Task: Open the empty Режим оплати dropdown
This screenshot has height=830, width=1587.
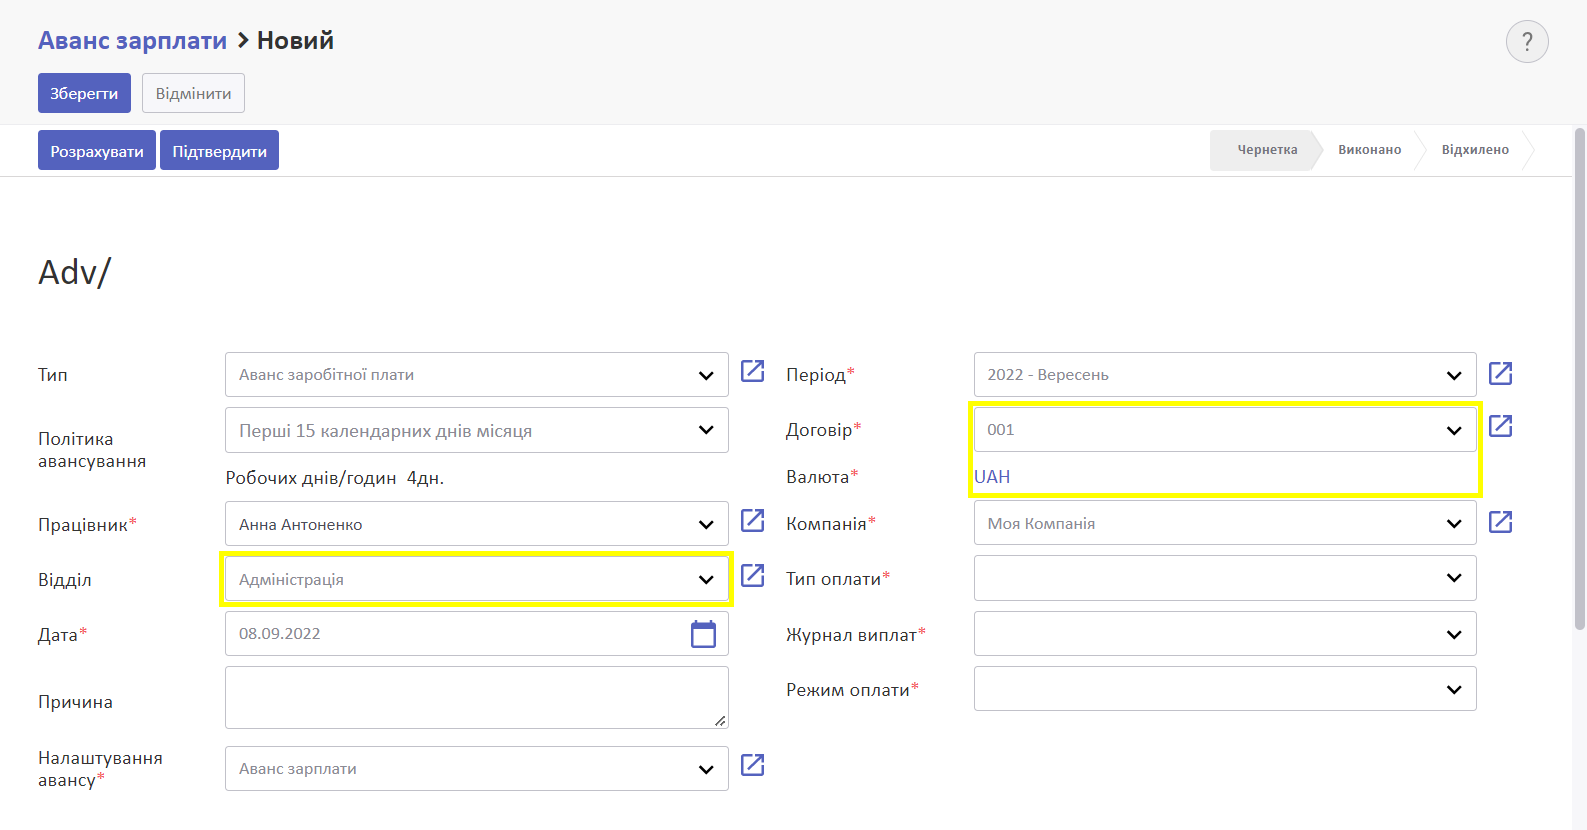Action: [1225, 689]
